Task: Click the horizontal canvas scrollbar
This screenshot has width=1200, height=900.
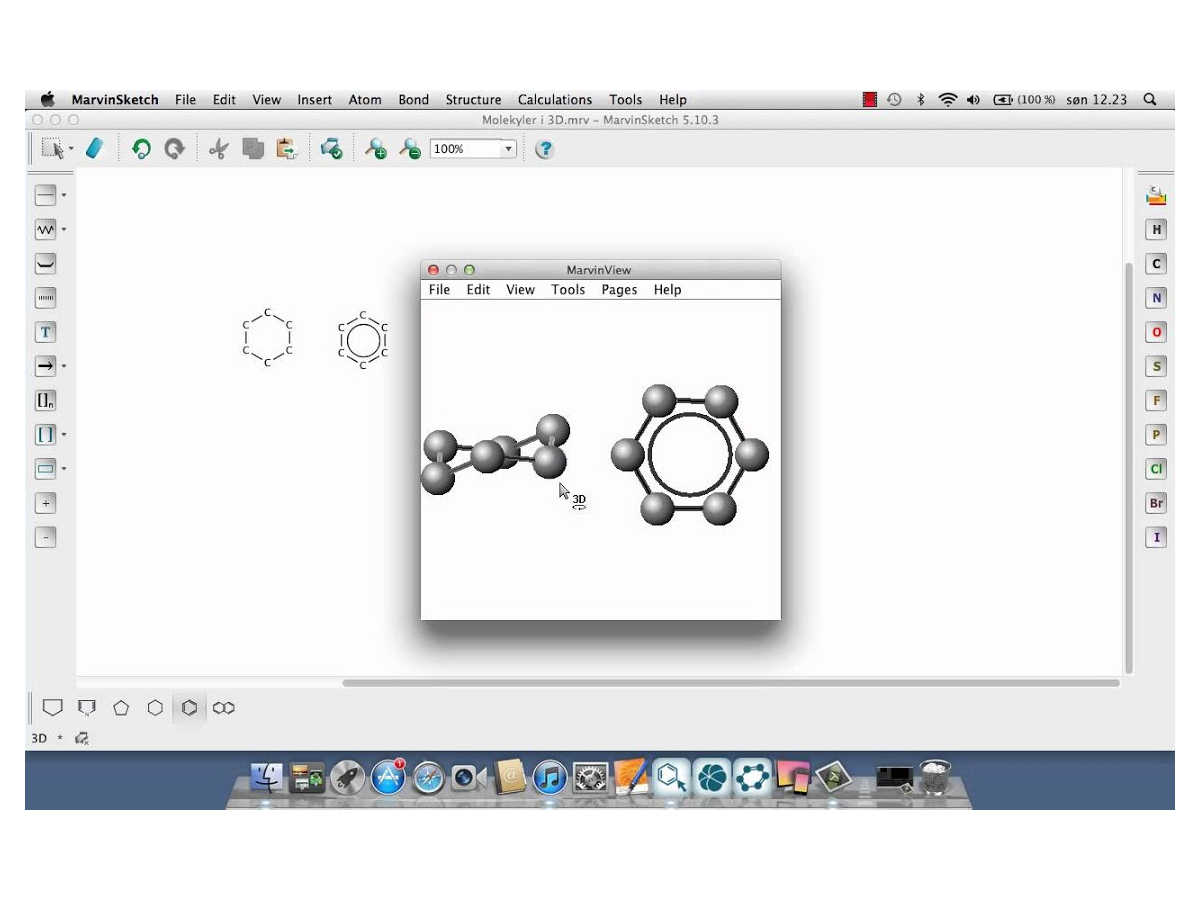Action: (x=730, y=683)
